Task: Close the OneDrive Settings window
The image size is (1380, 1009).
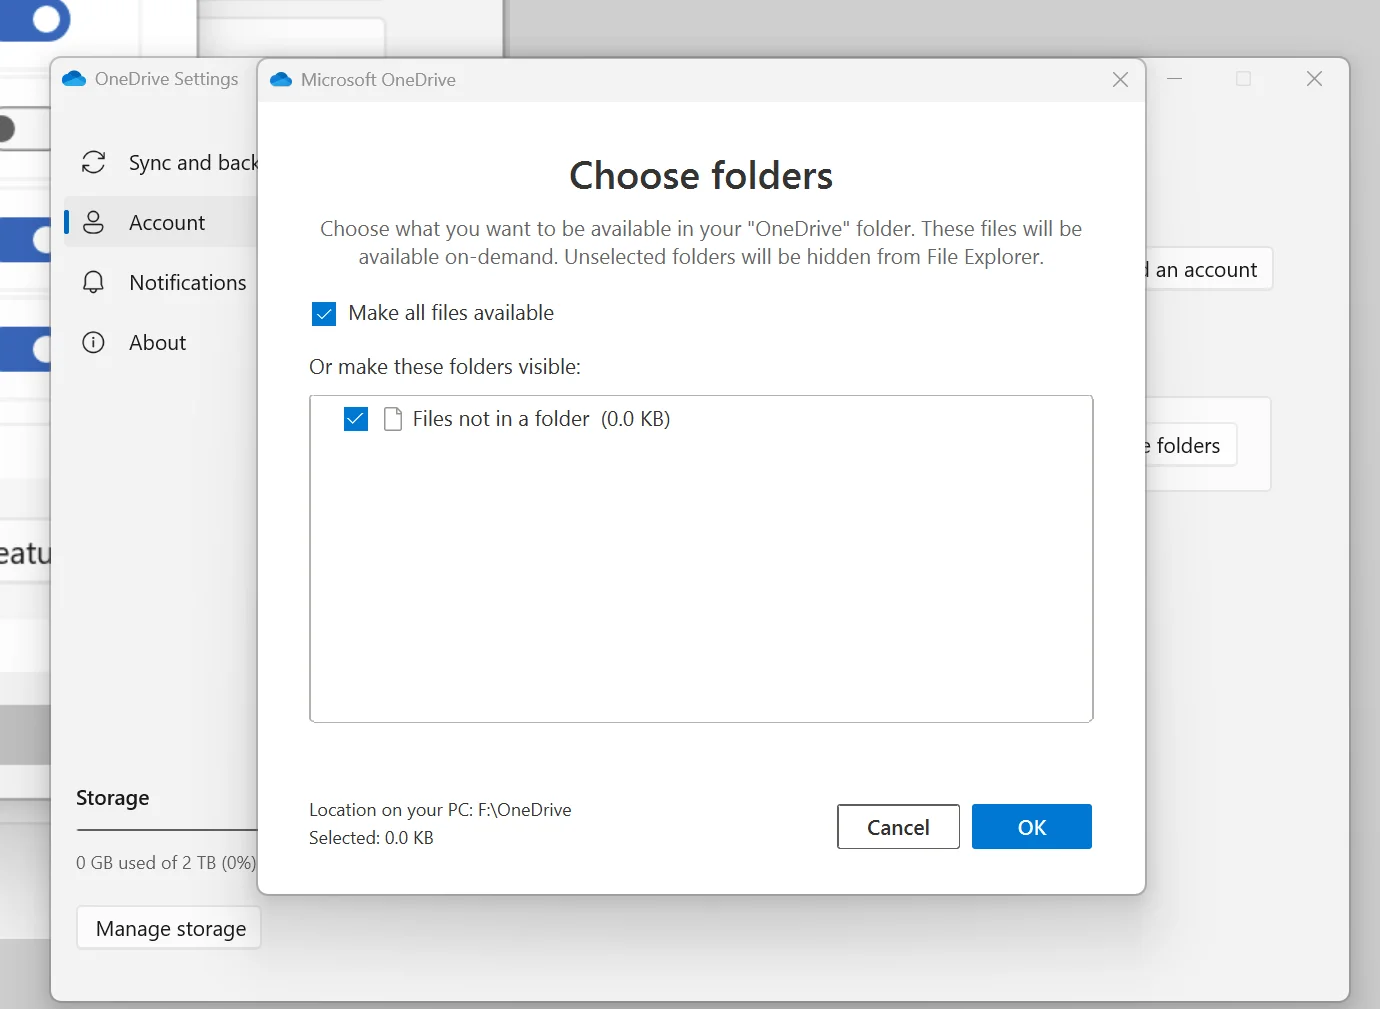Action: click(x=1314, y=79)
